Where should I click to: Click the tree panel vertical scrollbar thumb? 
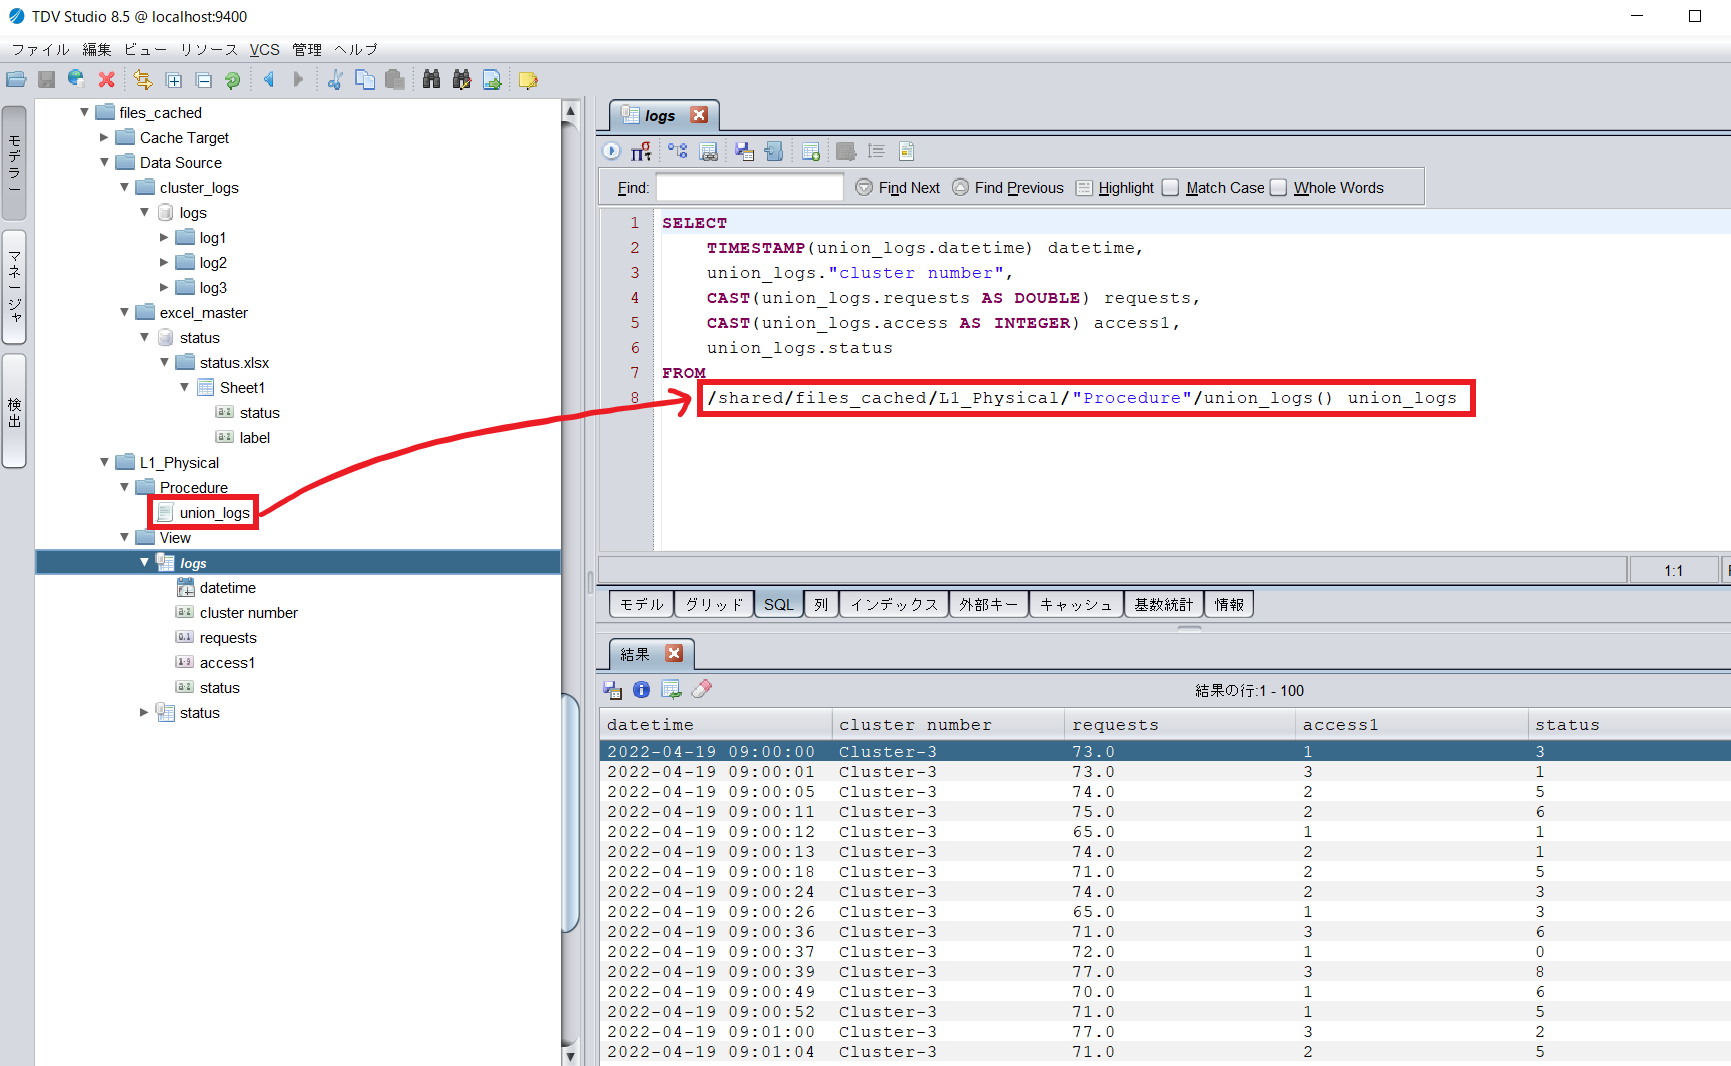[571, 812]
